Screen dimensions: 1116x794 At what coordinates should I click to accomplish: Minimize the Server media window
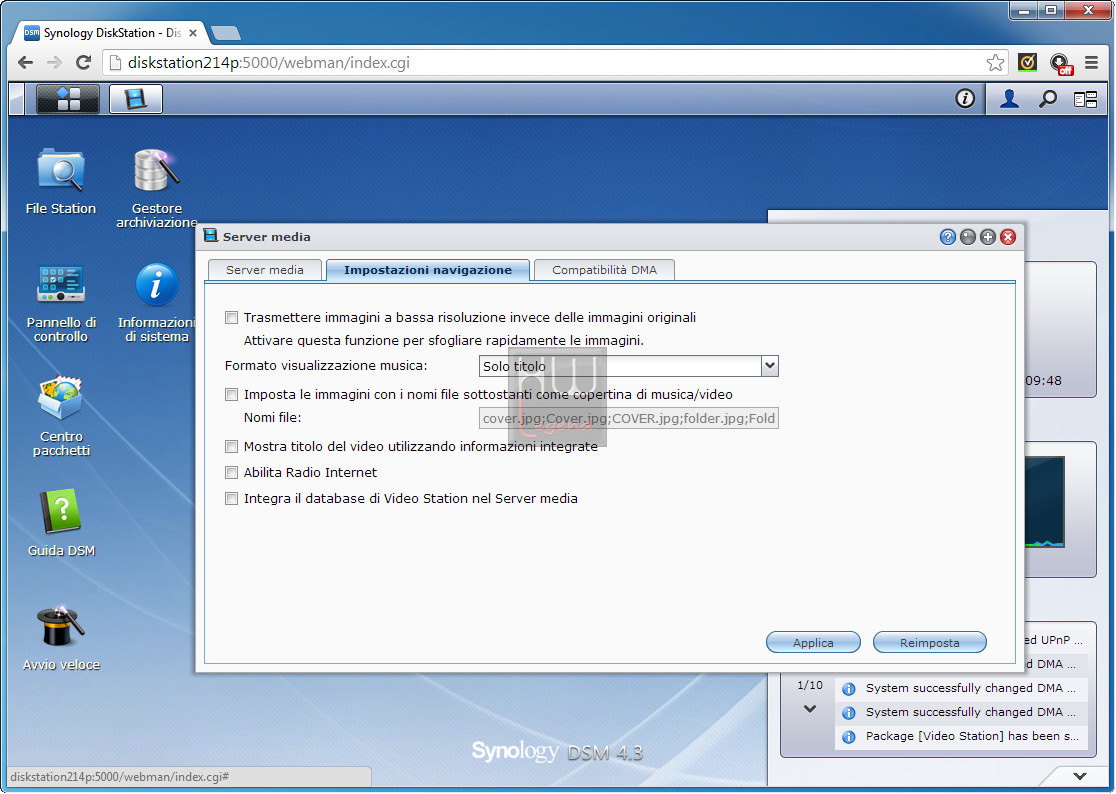coord(967,237)
